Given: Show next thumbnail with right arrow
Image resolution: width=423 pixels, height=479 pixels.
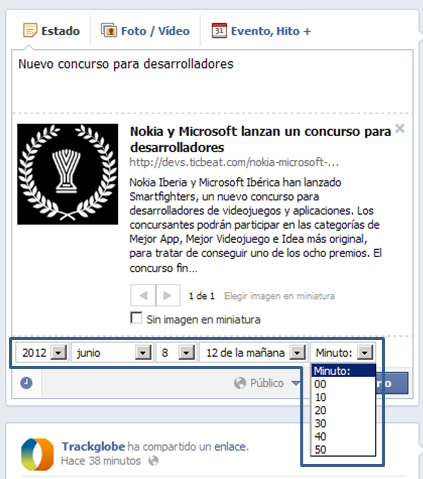Looking at the screenshot, I should pos(168,295).
